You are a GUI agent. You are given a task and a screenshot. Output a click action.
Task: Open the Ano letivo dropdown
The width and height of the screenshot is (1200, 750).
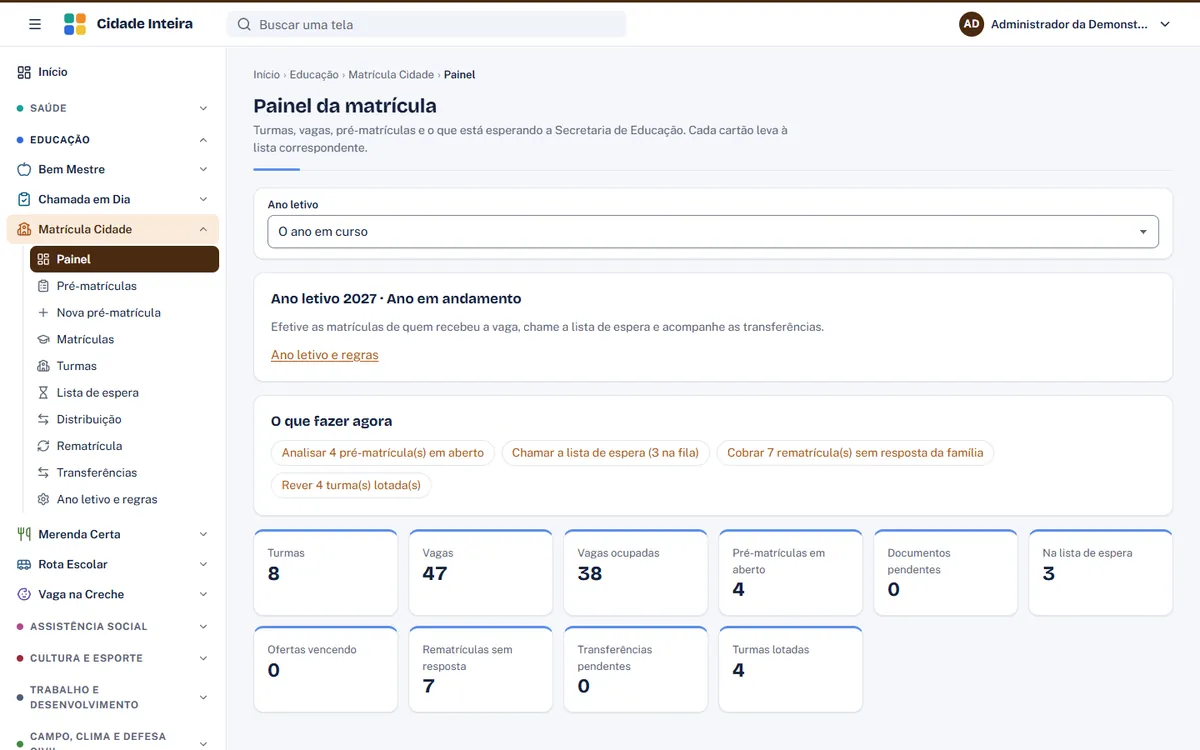[713, 232]
